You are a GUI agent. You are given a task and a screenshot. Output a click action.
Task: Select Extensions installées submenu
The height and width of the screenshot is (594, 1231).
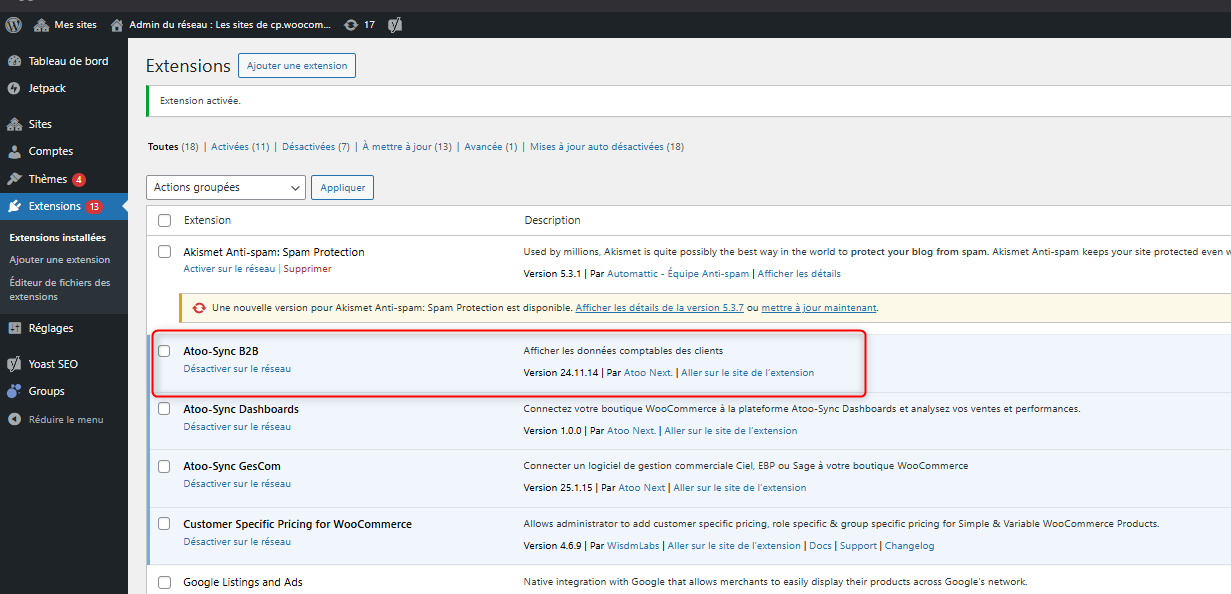pos(57,238)
